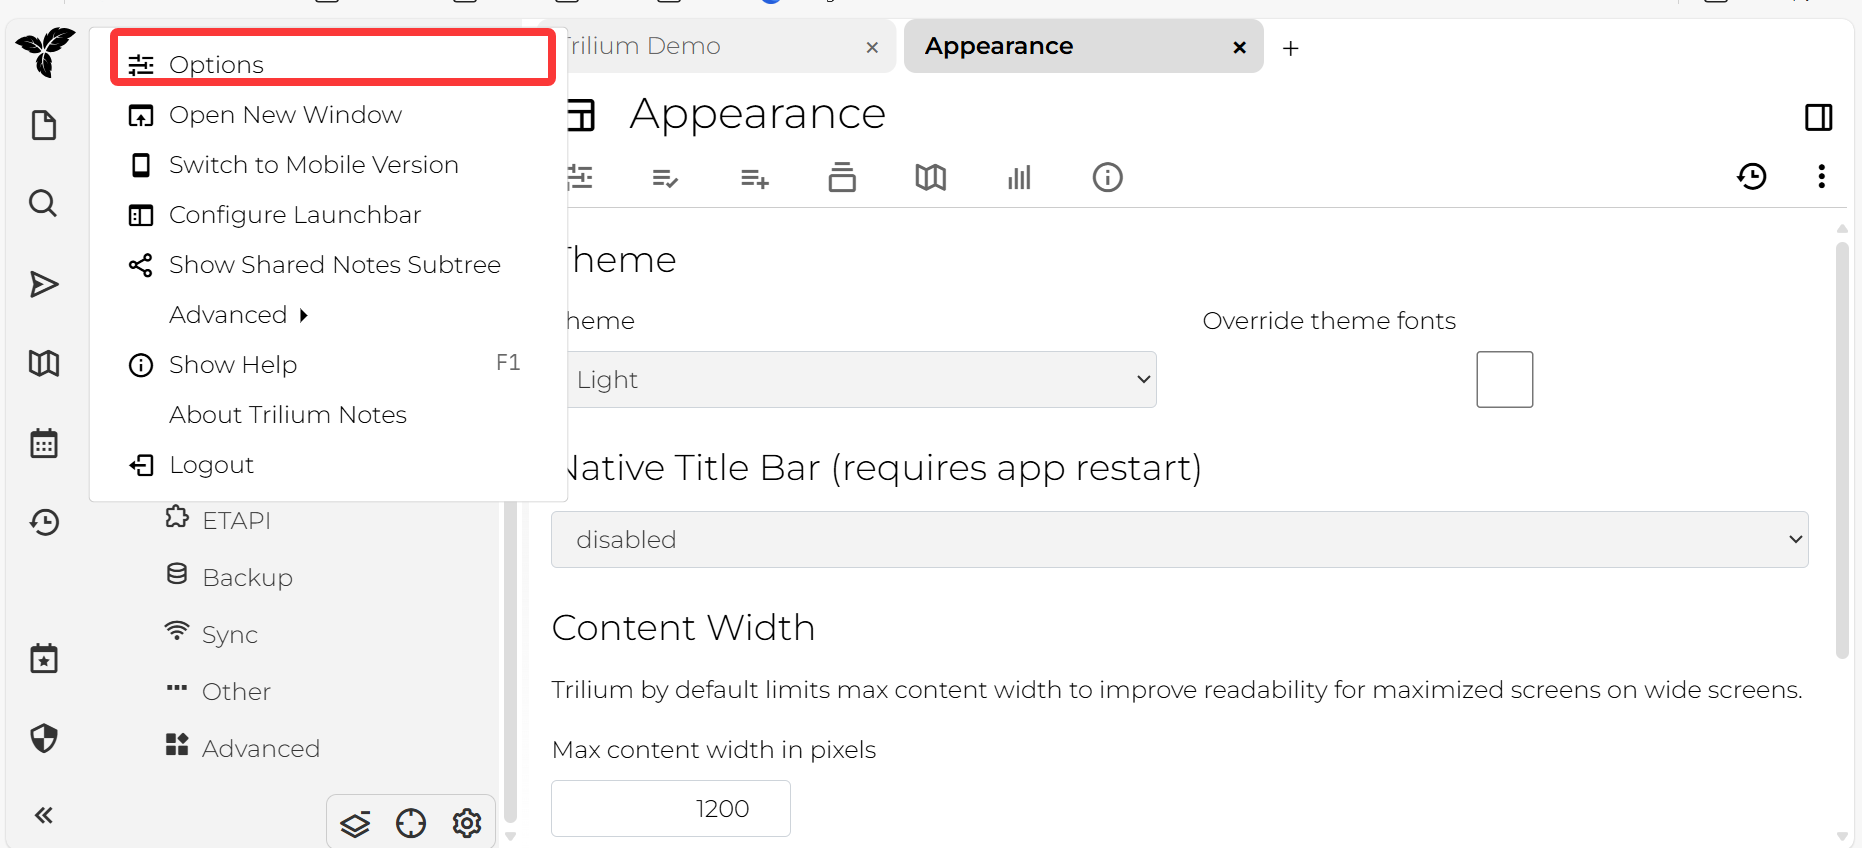Collapse the left pane with double chevron

pyautogui.click(x=43, y=815)
